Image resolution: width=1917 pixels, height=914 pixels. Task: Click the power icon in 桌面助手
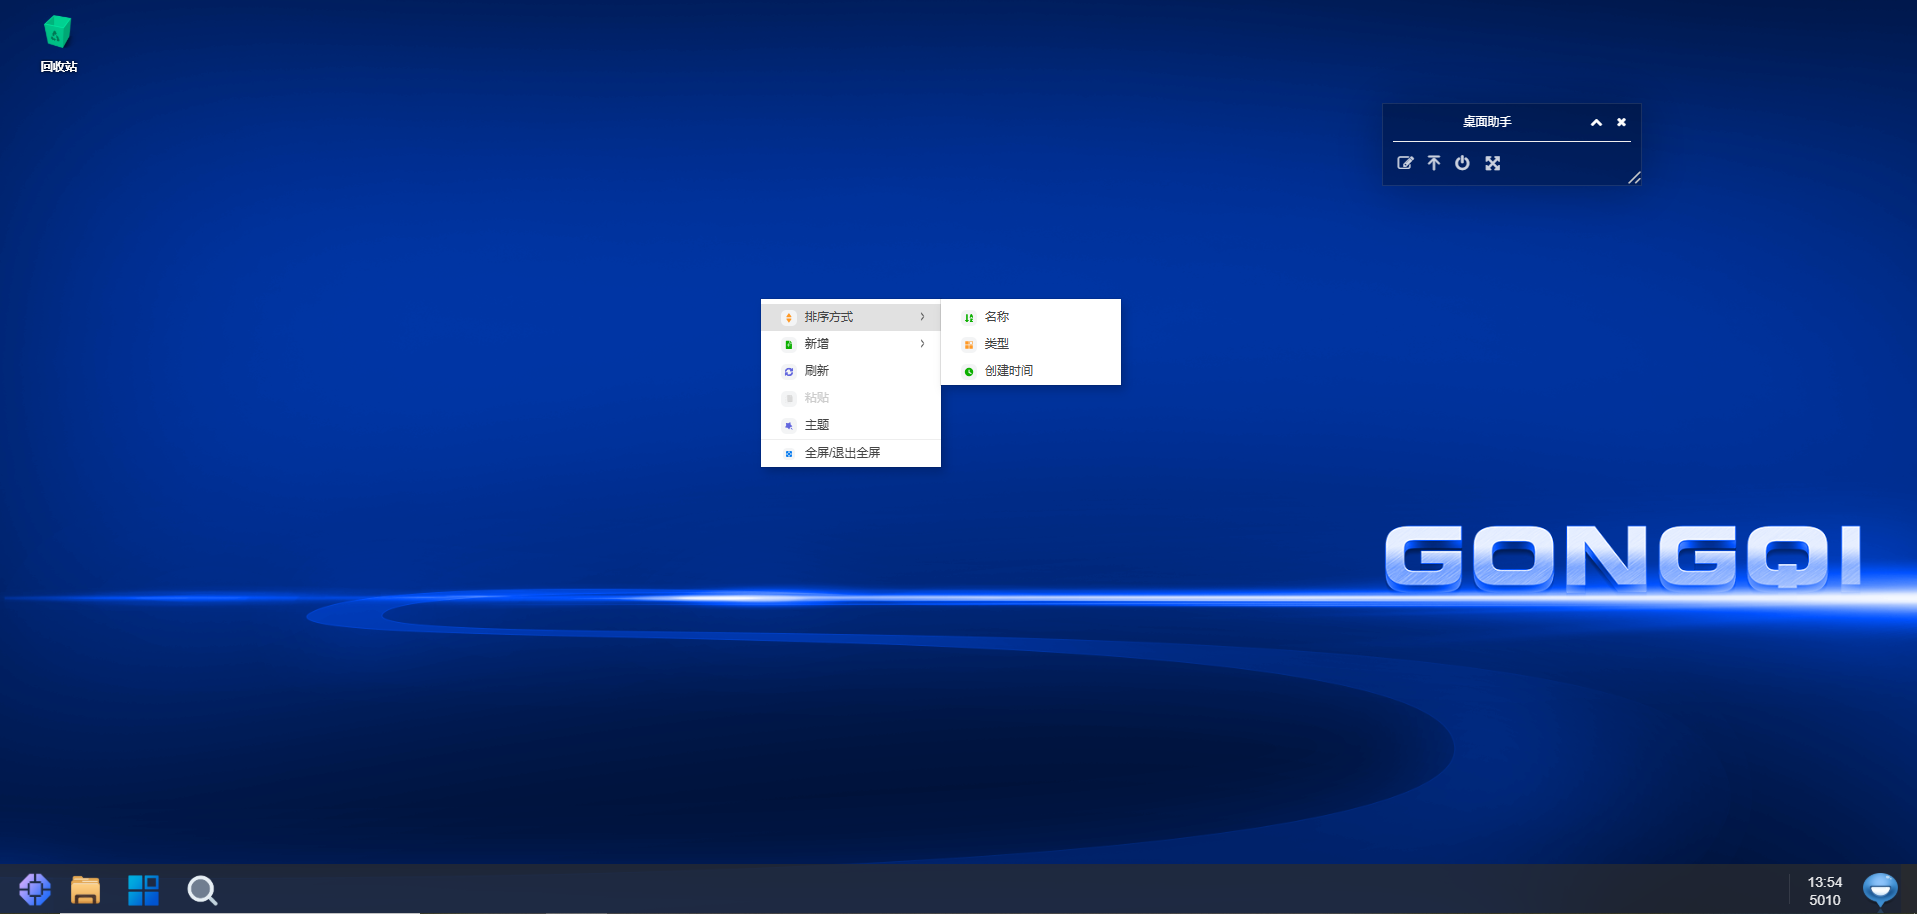[1462, 163]
